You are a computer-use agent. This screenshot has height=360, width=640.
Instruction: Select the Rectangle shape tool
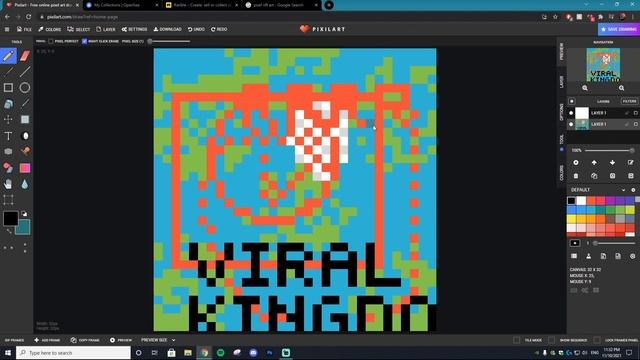[x=8, y=88]
